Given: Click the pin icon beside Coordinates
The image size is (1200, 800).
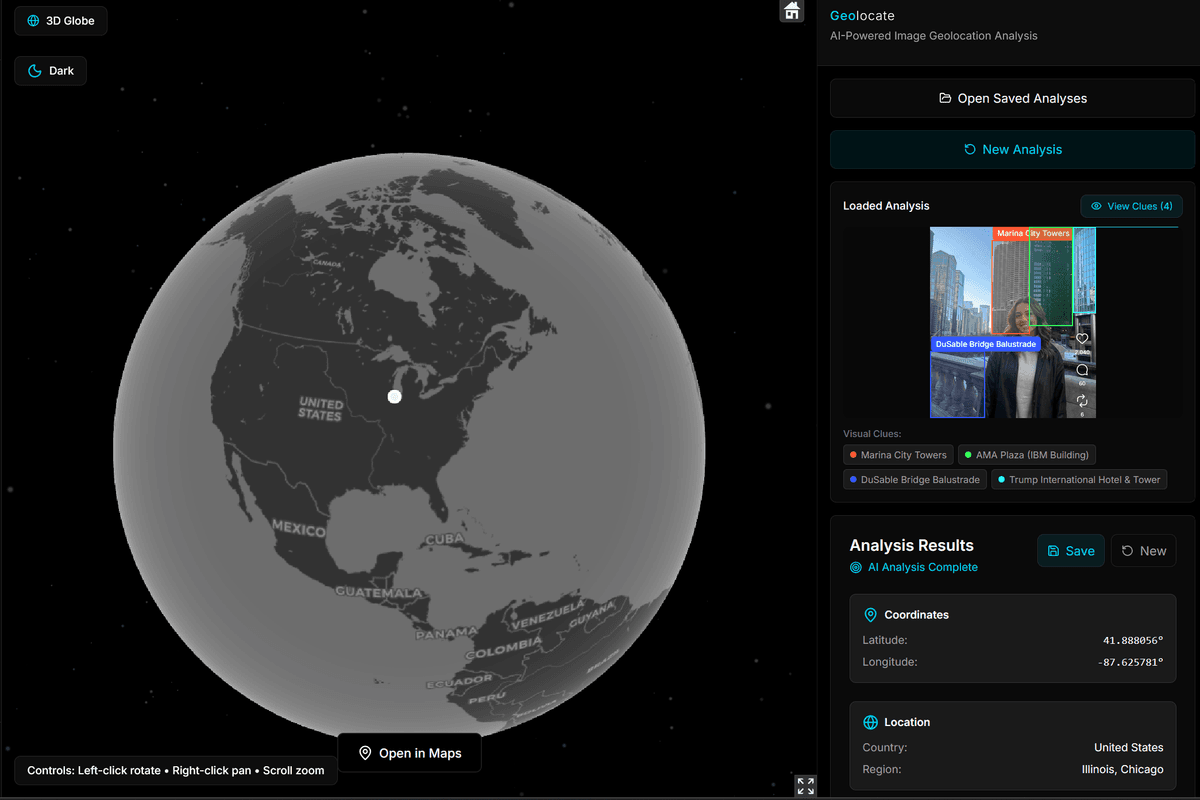Looking at the screenshot, I should pos(870,615).
